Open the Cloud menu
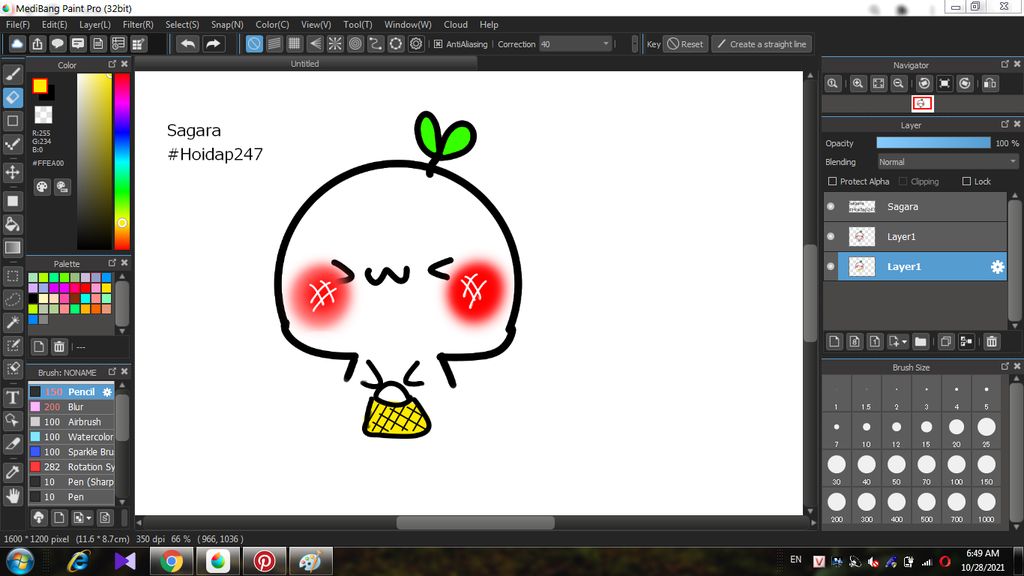 click(455, 24)
